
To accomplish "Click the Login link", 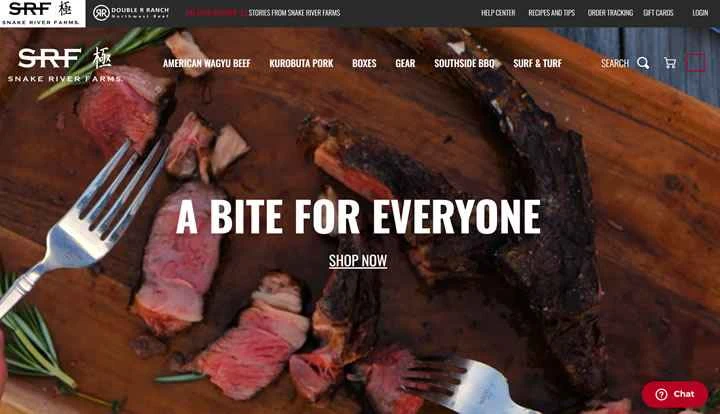I will click(700, 13).
